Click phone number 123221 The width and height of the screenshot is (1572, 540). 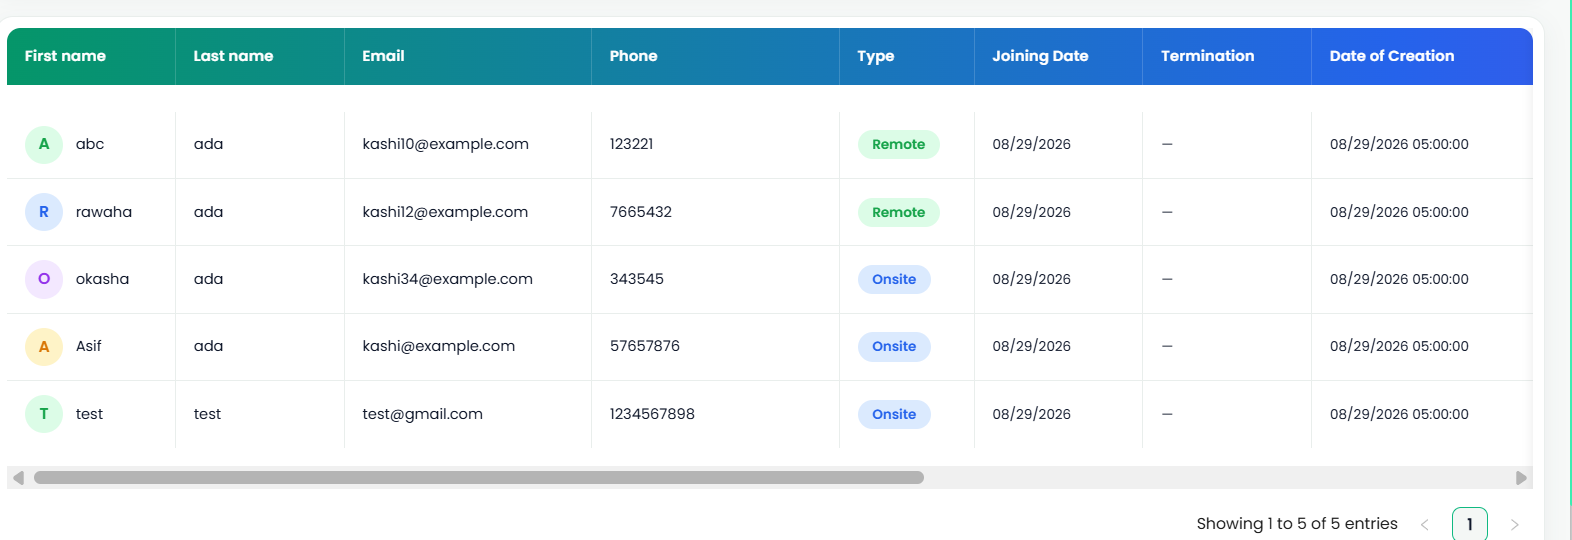tap(631, 144)
